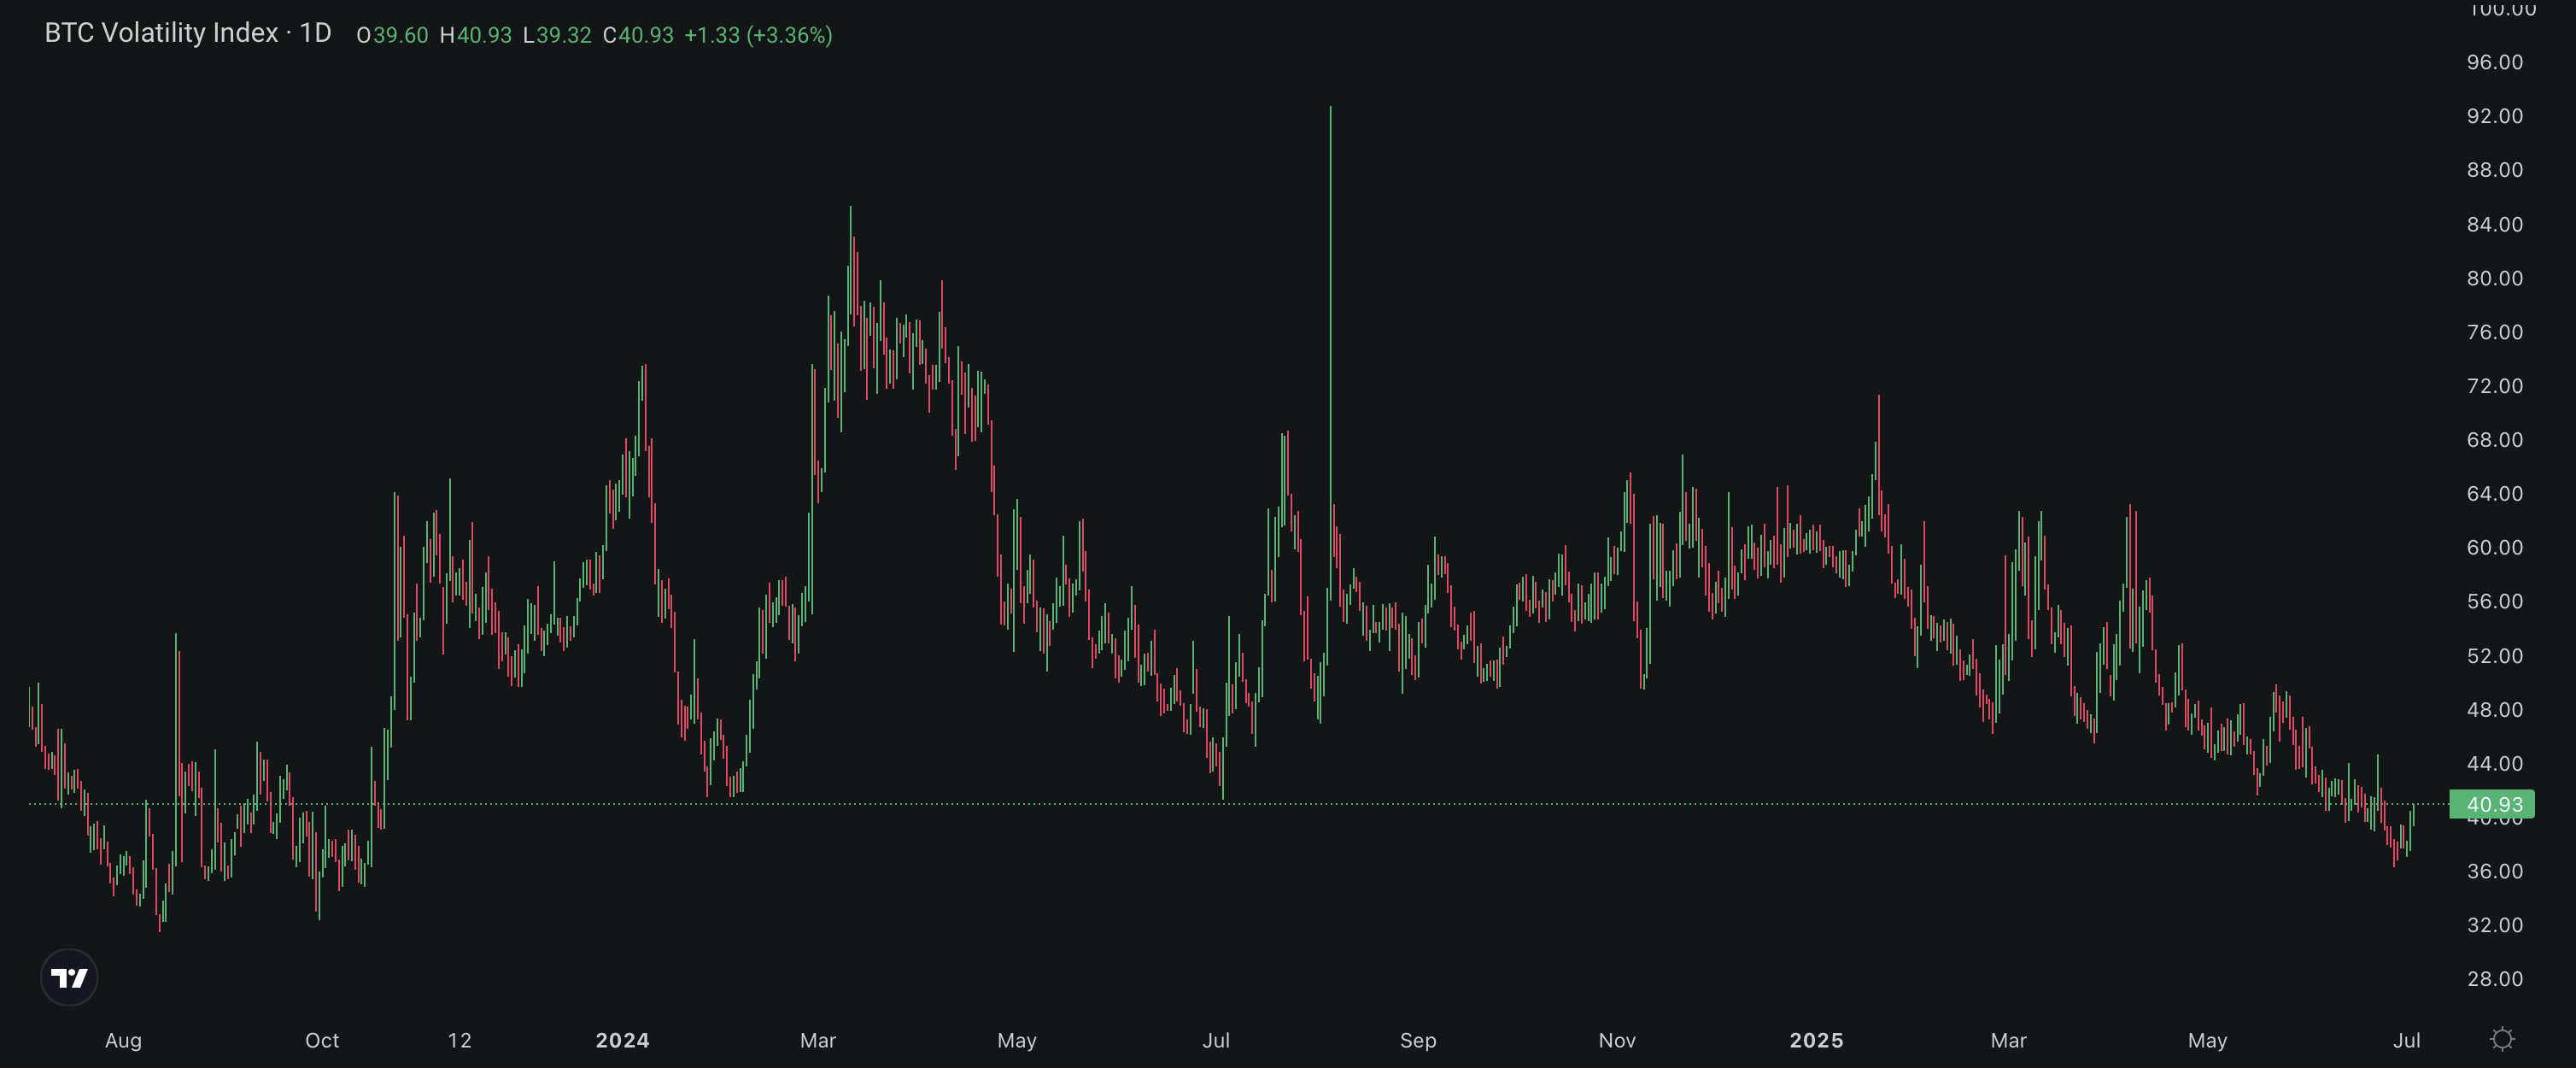The image size is (2576, 1068).
Task: Select the BTC Volatility Index symbol title
Action: coord(165,33)
